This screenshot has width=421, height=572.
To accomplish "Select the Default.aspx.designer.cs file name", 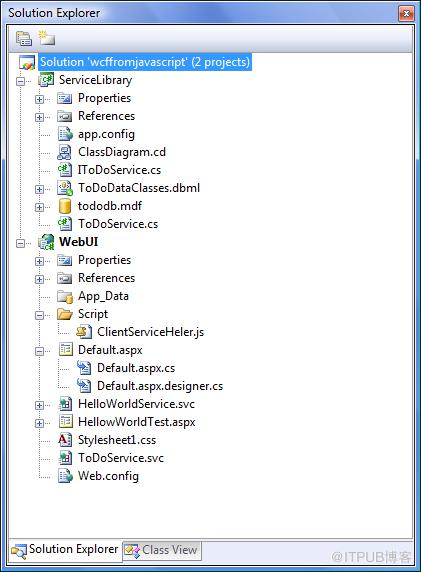I will pos(160,386).
